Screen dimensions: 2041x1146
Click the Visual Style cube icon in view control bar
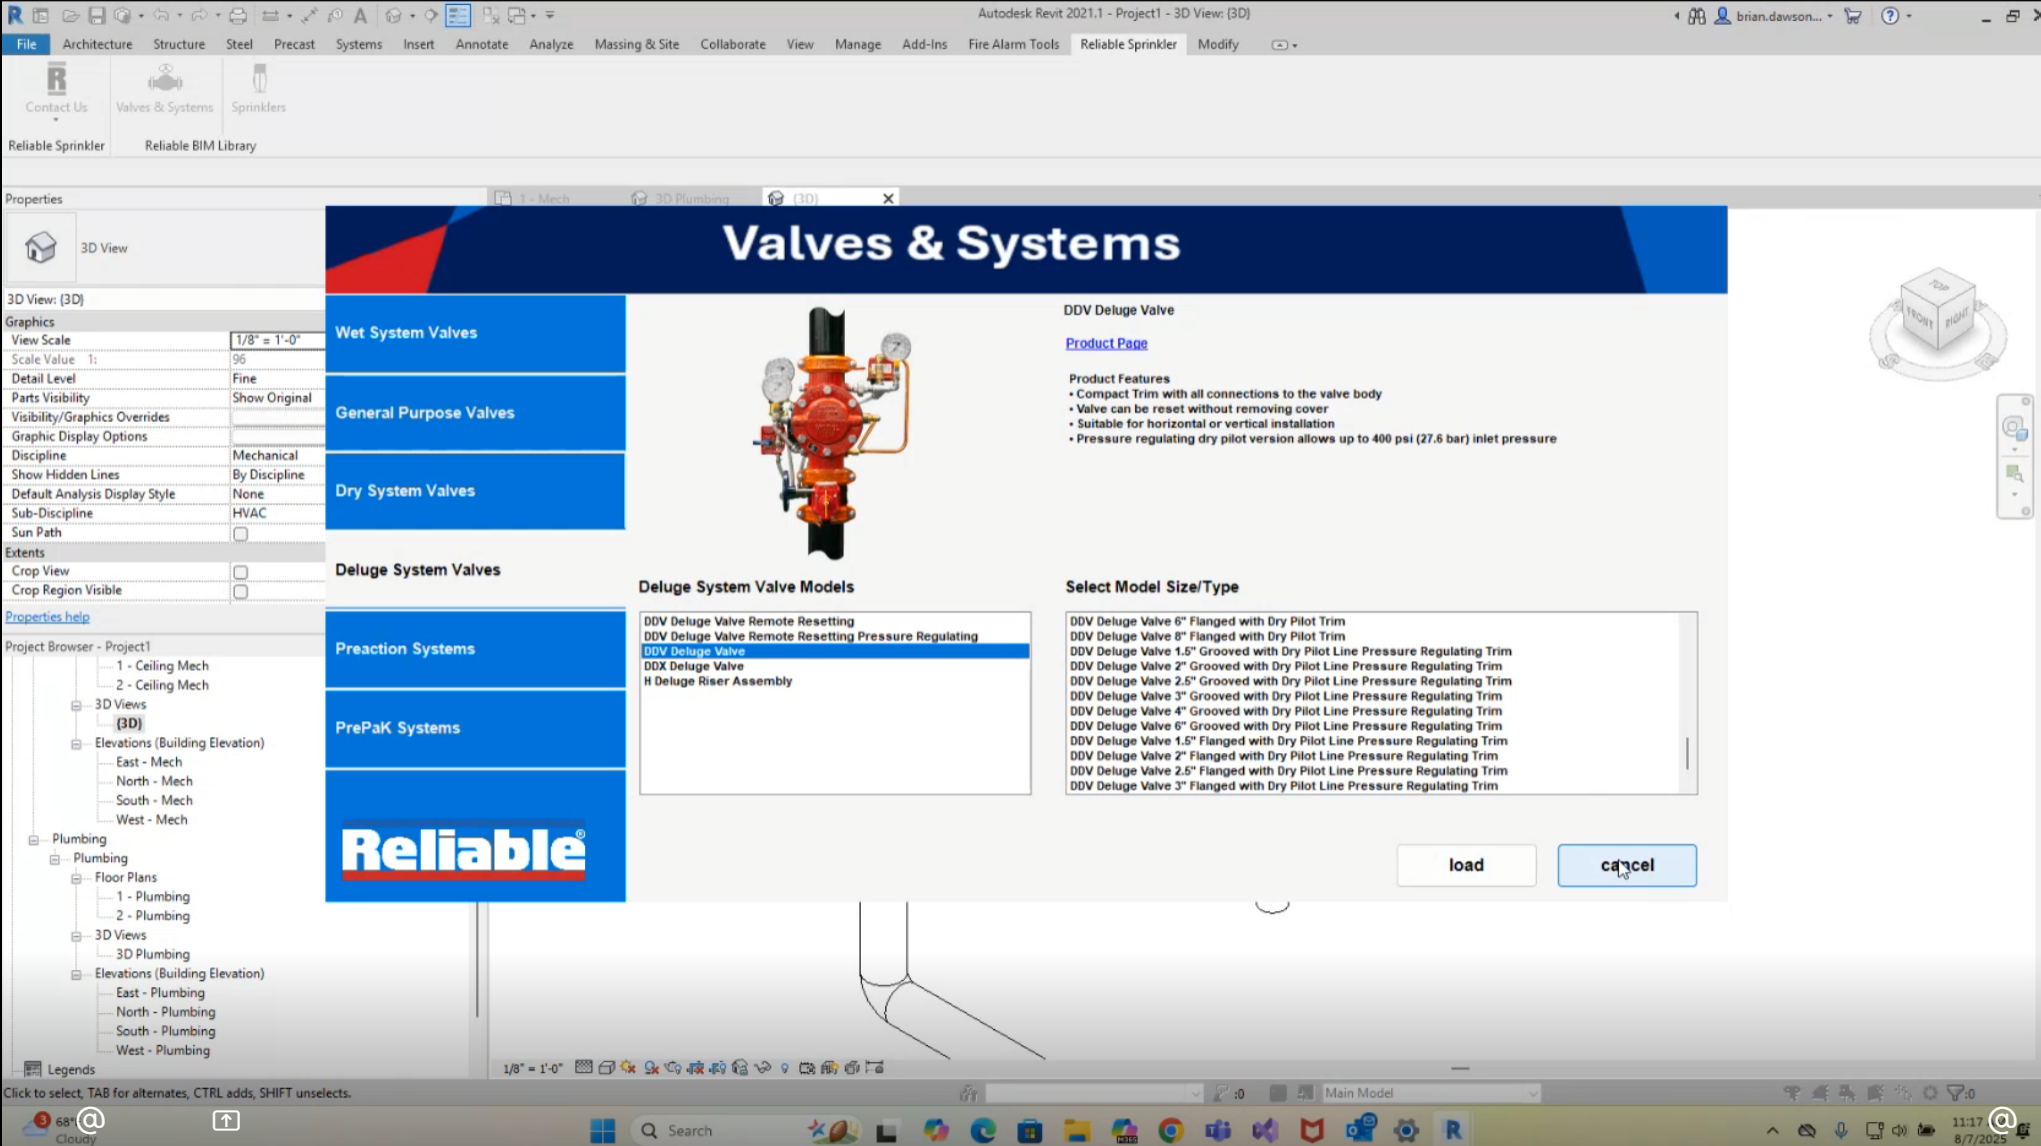point(606,1068)
